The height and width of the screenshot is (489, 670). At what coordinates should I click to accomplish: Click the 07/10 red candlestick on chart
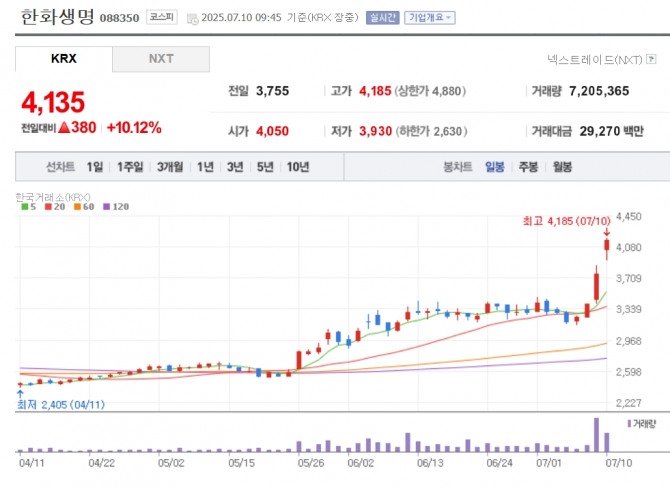pyautogui.click(x=606, y=246)
